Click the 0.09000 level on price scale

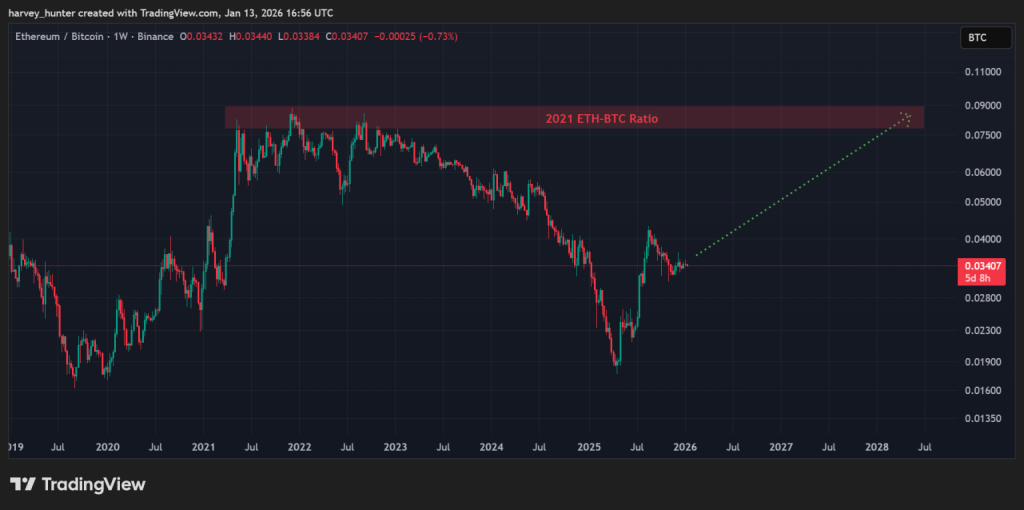(981, 106)
